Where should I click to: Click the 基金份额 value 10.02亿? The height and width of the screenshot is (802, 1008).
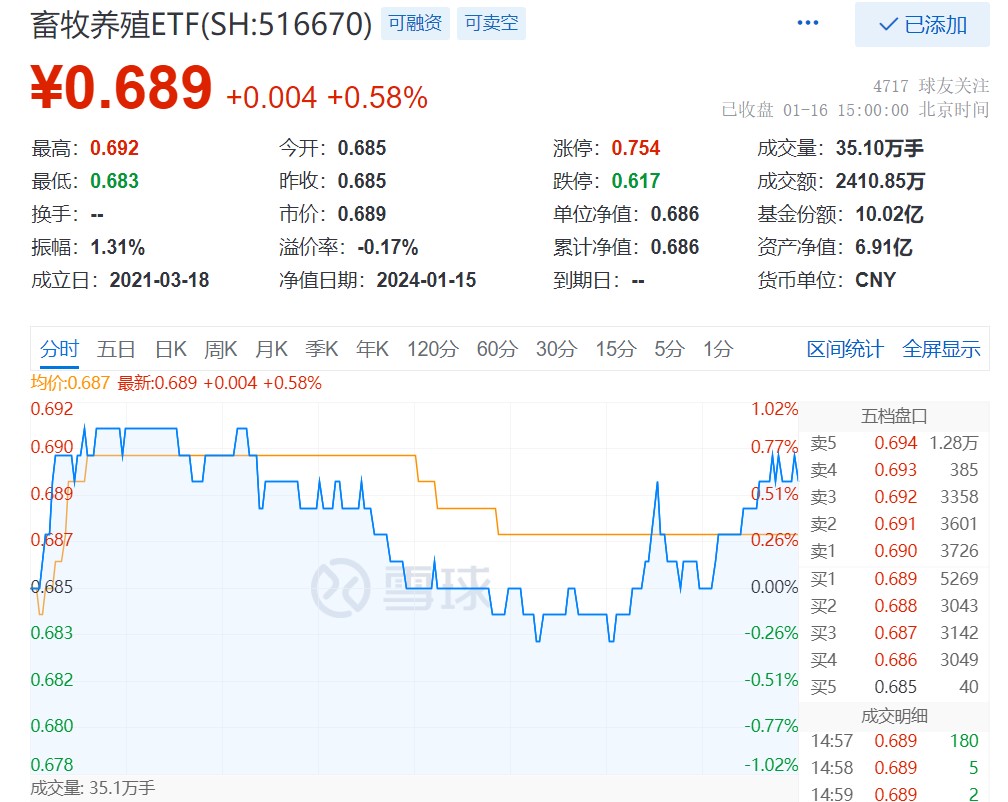pos(890,214)
